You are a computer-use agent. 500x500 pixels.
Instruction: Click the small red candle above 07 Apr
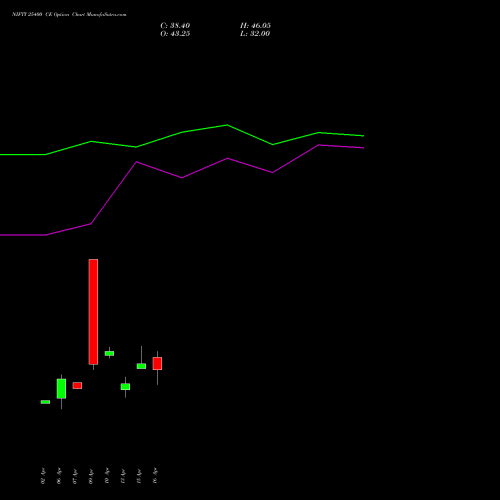pos(77,385)
